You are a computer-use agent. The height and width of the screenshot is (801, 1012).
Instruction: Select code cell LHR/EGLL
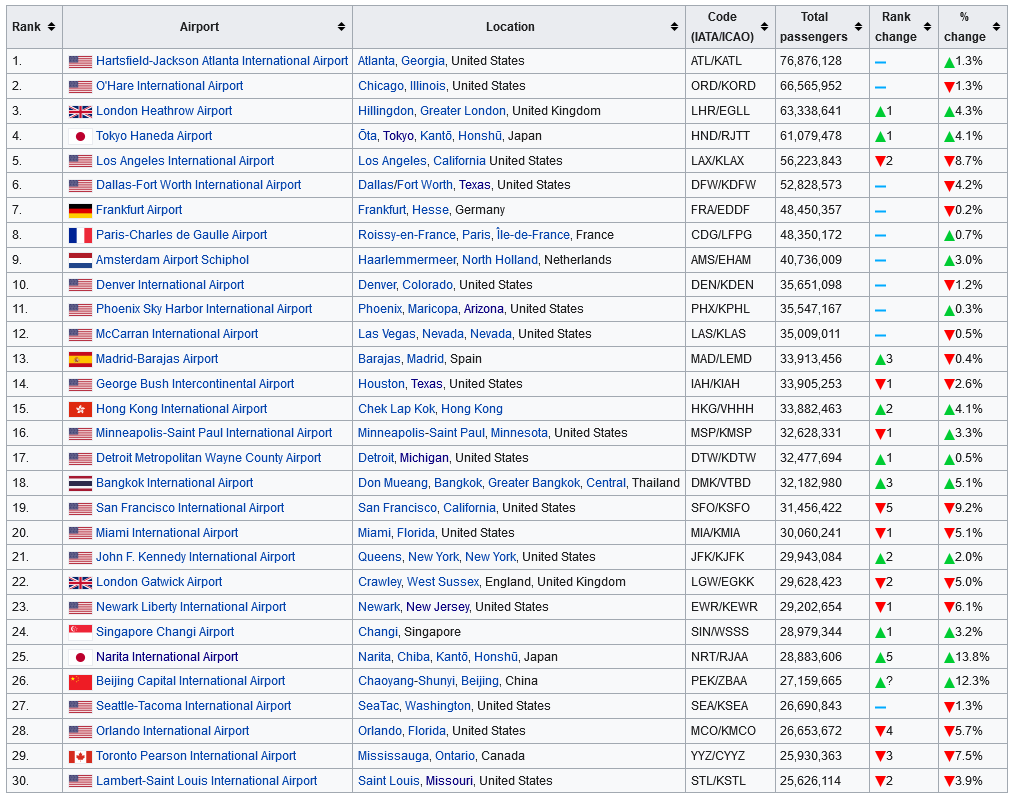[720, 111]
